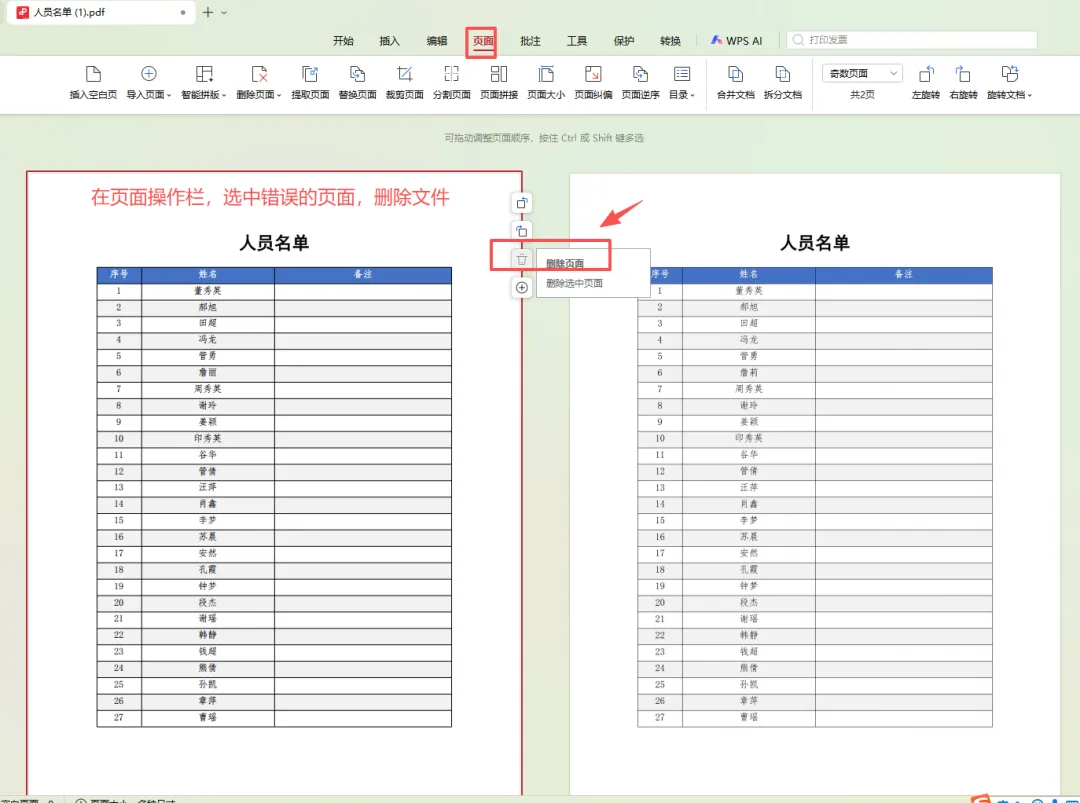Select the first page thumbnail with red border
Screen dimensions: 1080x803
(274, 482)
